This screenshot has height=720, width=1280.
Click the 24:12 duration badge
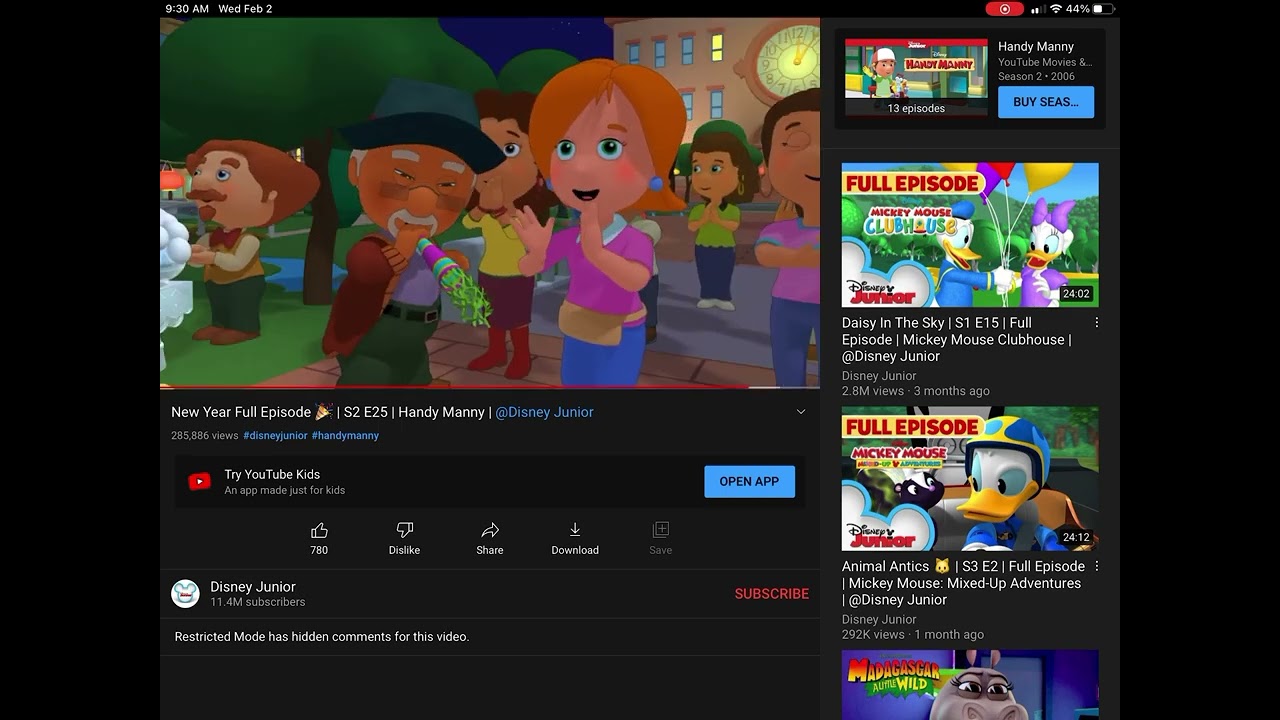1076,537
